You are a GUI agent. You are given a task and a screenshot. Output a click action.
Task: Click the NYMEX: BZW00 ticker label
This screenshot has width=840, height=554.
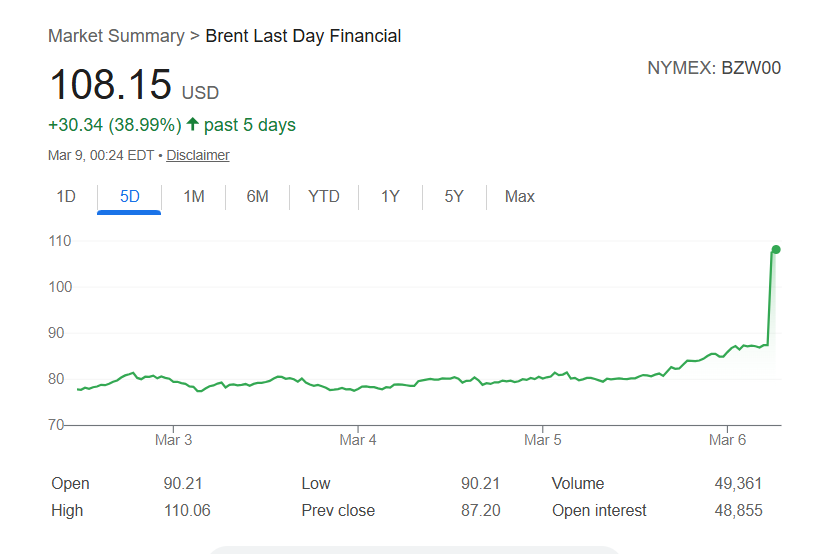pyautogui.click(x=714, y=68)
